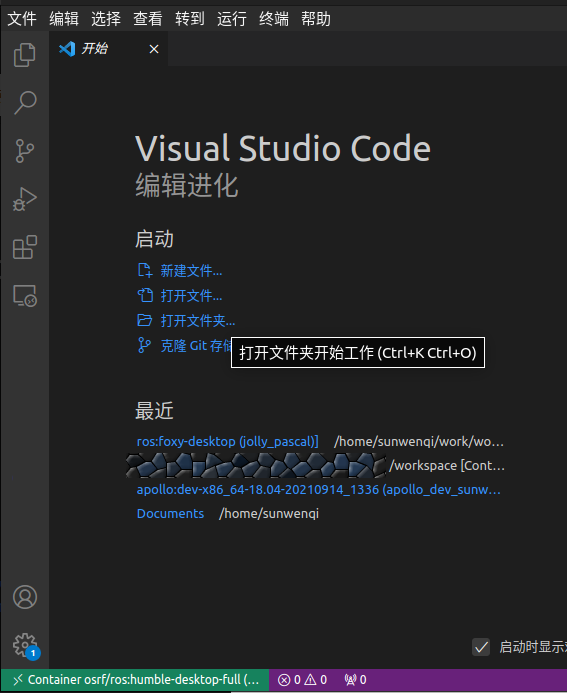
Task: Open the 编辑 menu
Action: pos(64,19)
